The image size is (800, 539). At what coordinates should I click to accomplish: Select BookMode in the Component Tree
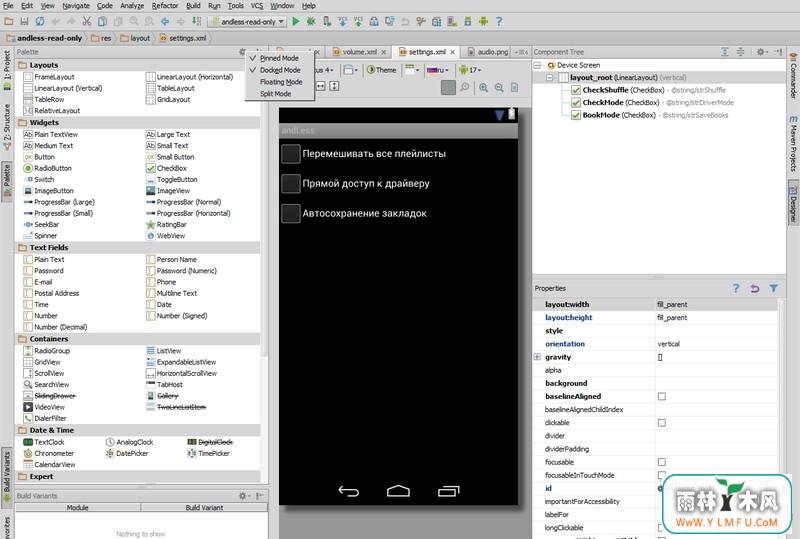[x=649, y=115]
